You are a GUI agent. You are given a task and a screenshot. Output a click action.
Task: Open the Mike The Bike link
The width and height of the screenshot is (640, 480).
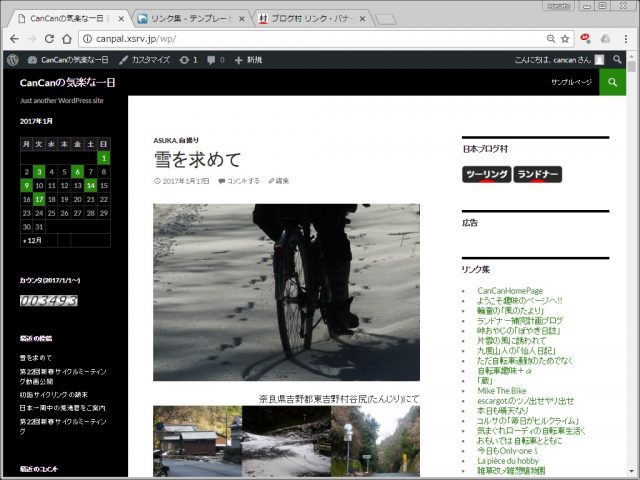click(x=502, y=391)
